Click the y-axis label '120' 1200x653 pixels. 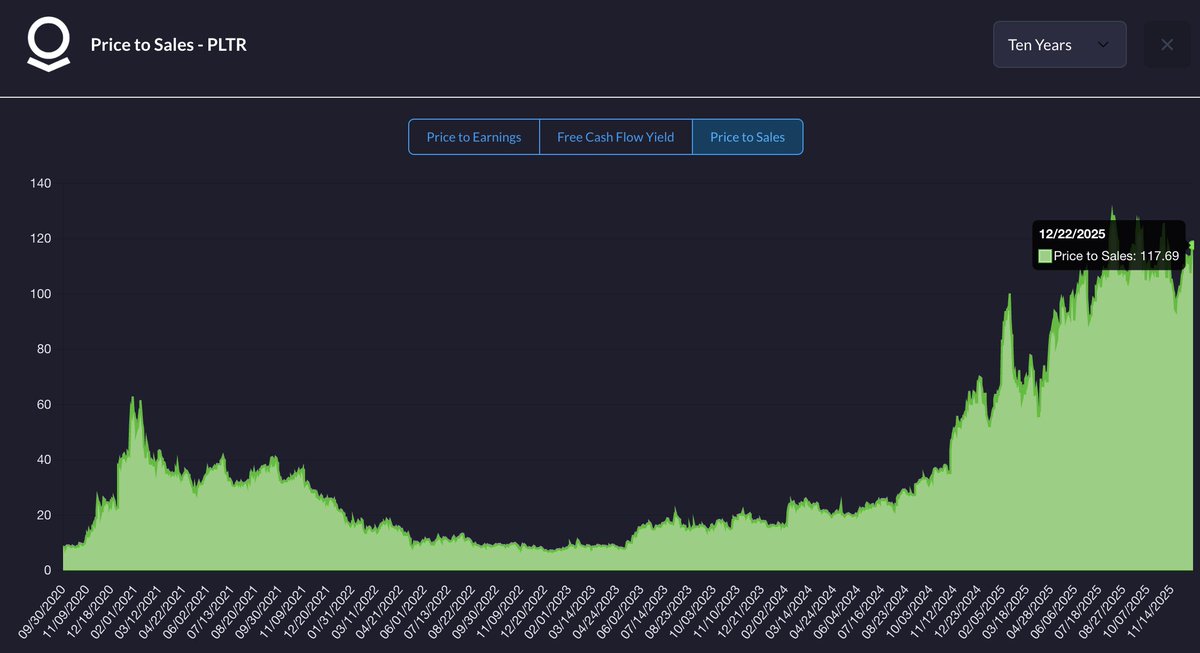point(41,239)
